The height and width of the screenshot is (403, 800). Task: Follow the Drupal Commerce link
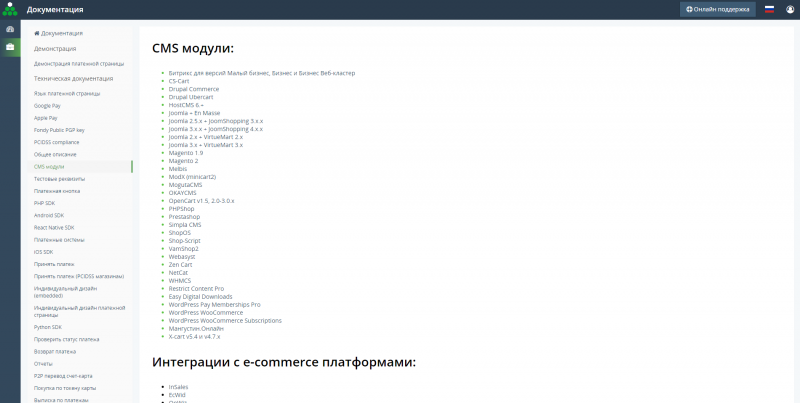tap(194, 89)
